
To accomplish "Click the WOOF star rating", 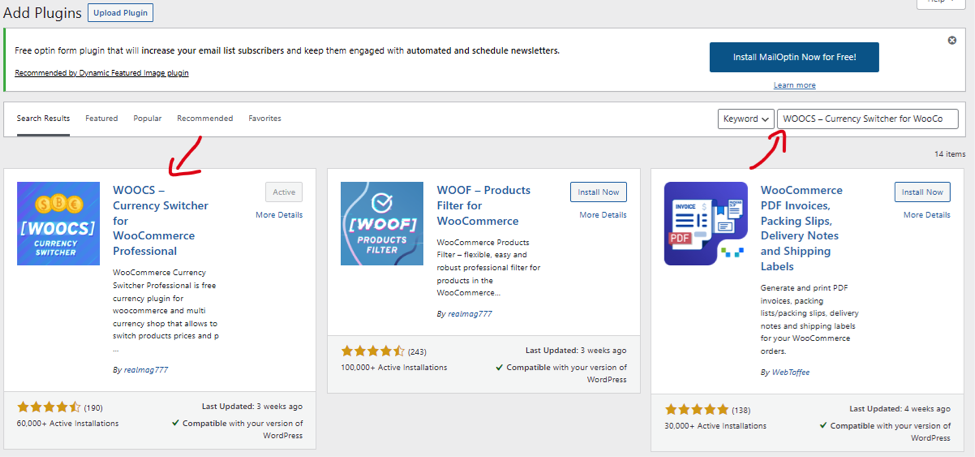I will tap(373, 351).
